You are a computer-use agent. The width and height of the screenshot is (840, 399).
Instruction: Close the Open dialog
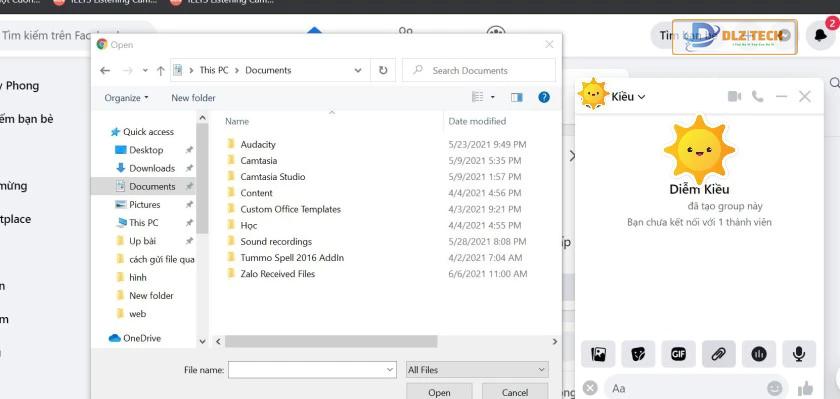pos(549,44)
